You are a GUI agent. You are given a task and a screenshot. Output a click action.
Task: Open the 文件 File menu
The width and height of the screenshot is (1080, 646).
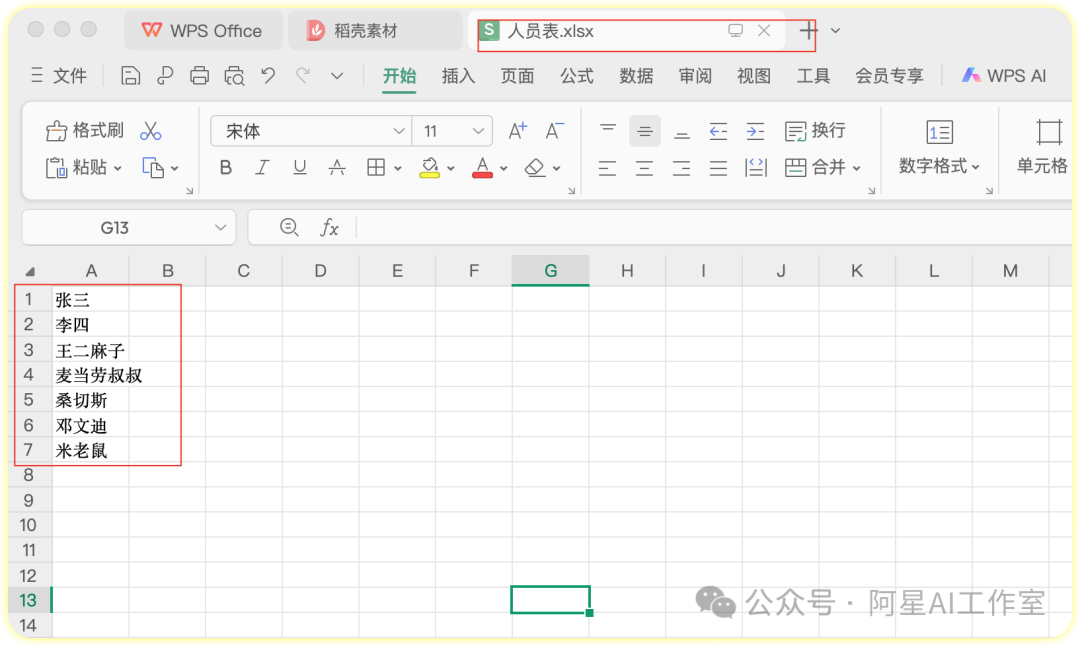coord(59,76)
